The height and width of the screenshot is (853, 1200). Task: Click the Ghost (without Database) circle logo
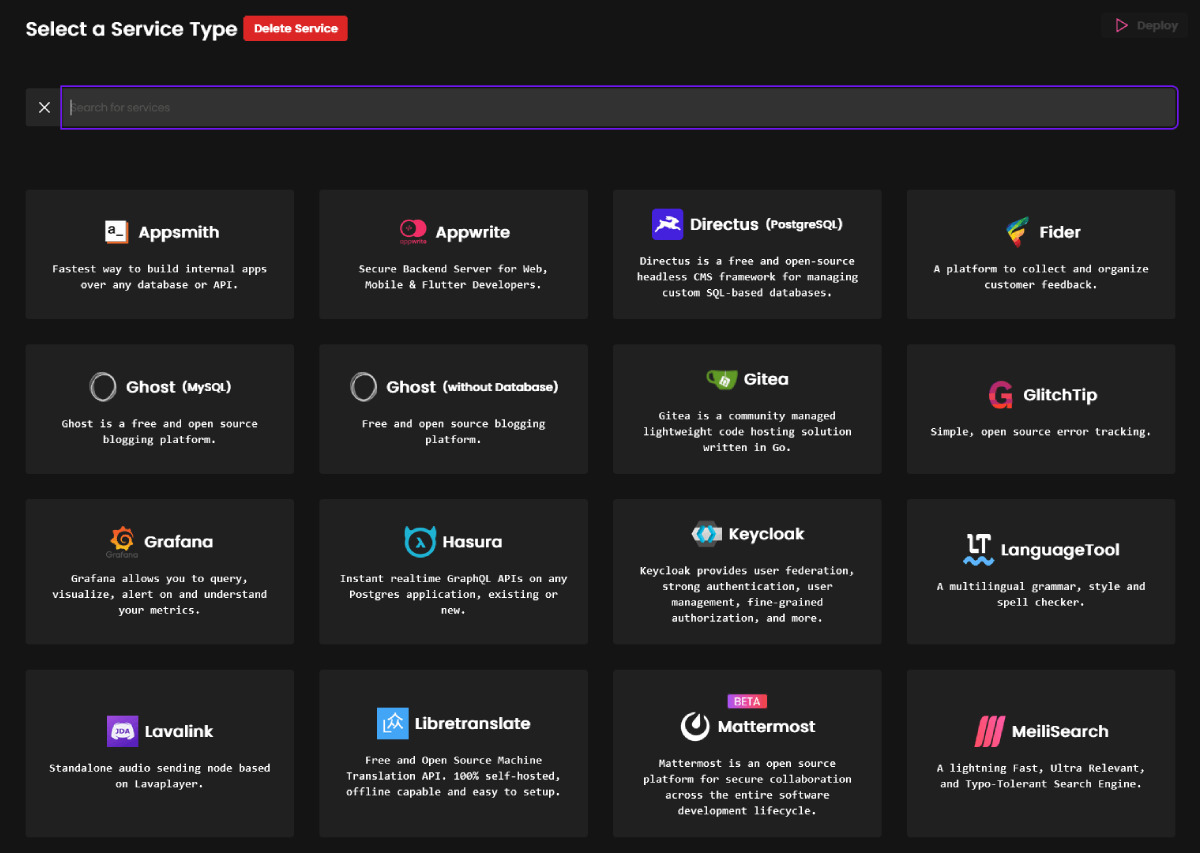coord(364,387)
